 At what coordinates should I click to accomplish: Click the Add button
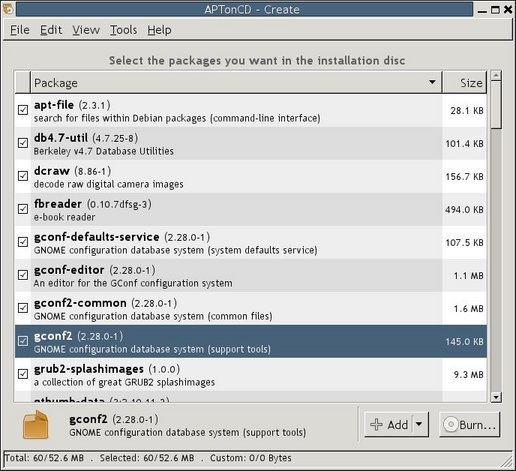coord(389,424)
